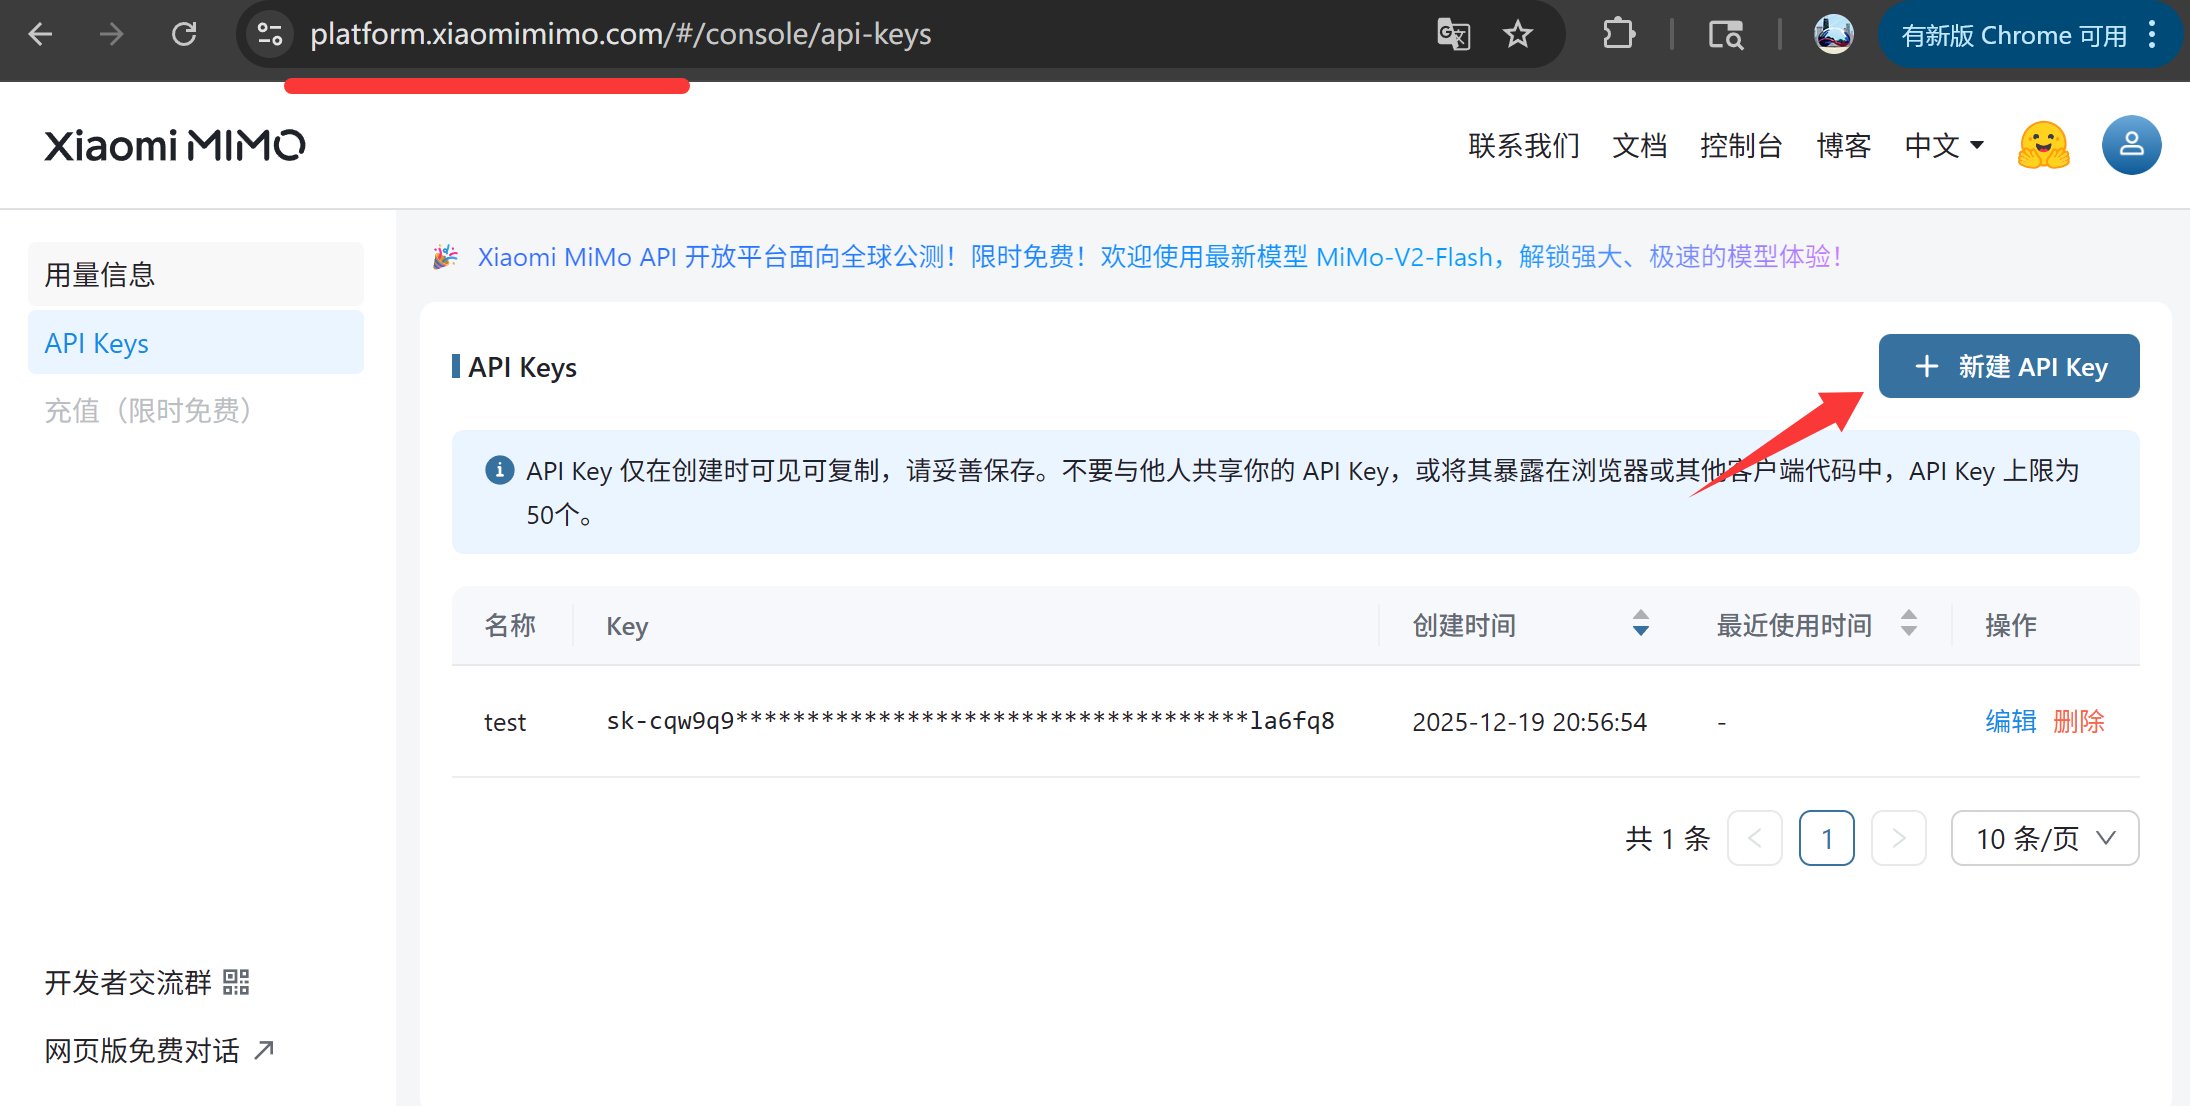Image resolution: width=2190 pixels, height=1106 pixels.
Task: Expand the 中文 language dropdown
Action: pos(1944,146)
